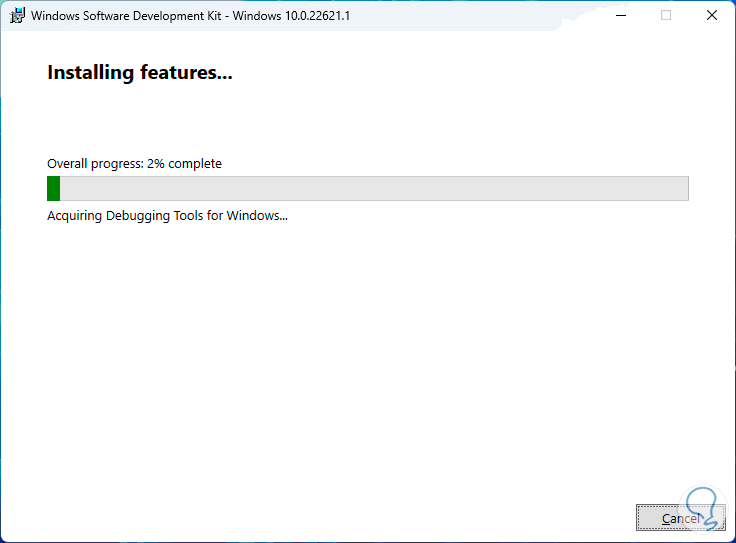
Task: Click the Windows SDK installer title bar icon
Action: [17, 15]
